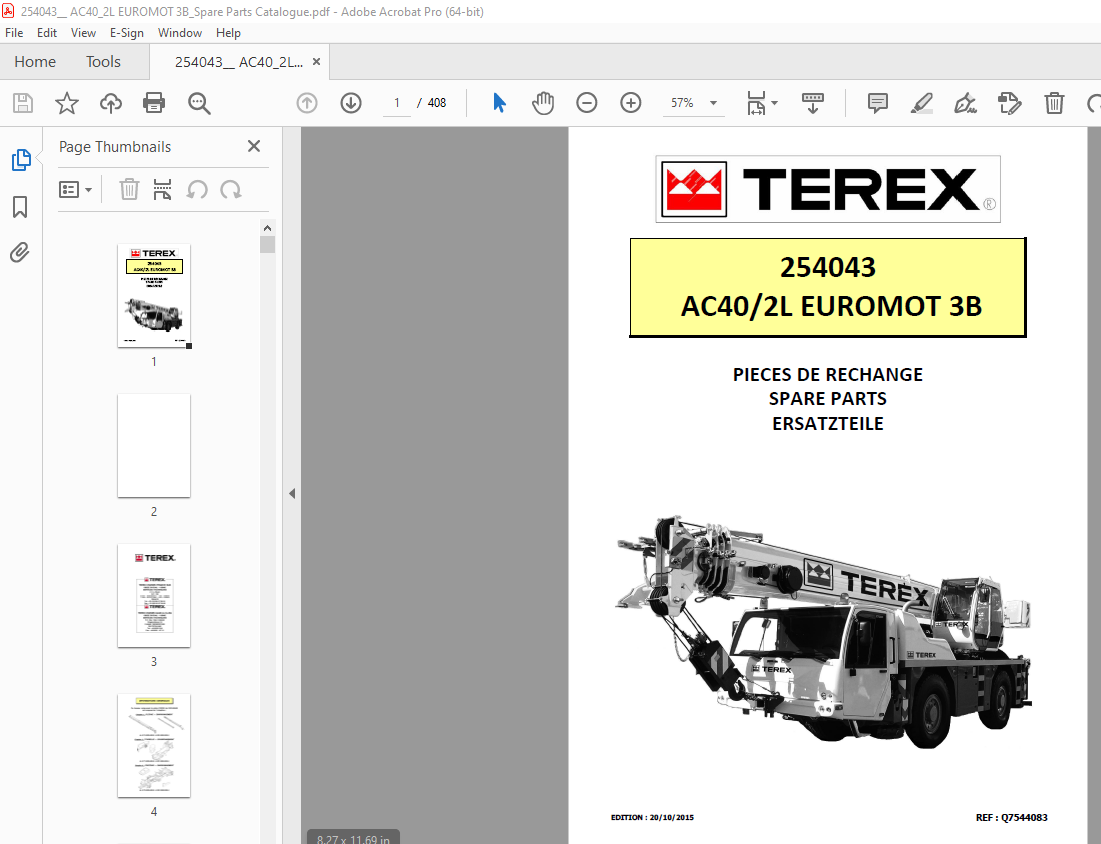Click the Save file icon
The image size is (1101, 844).
pyautogui.click(x=22, y=103)
